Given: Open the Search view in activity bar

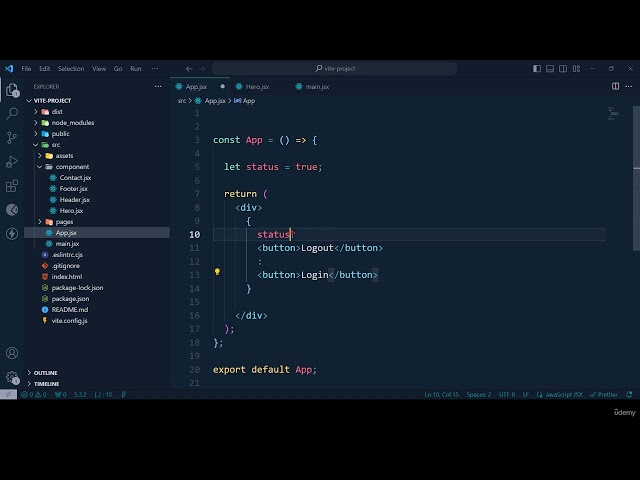Looking at the screenshot, I should [12, 113].
